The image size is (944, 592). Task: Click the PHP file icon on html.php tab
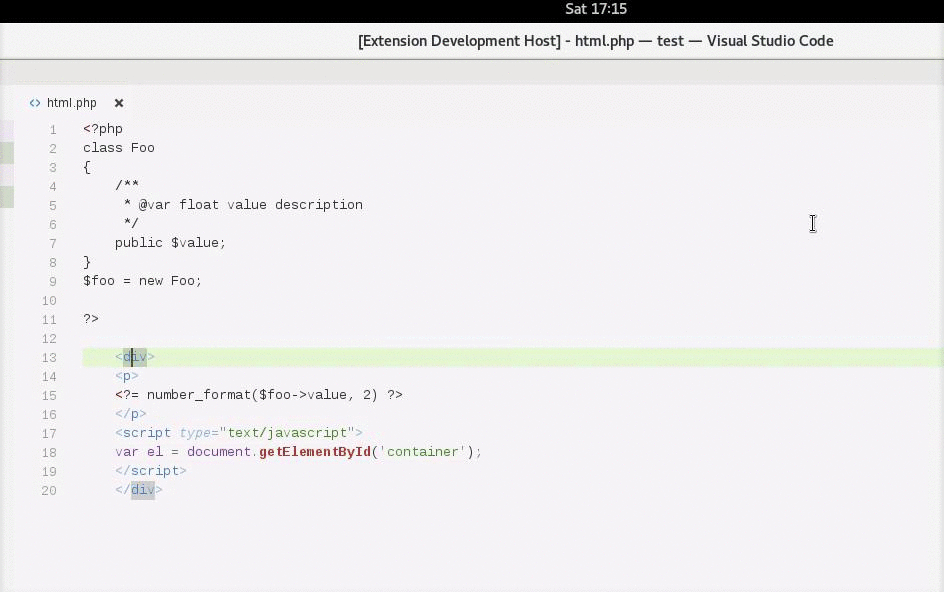pyautogui.click(x=35, y=103)
